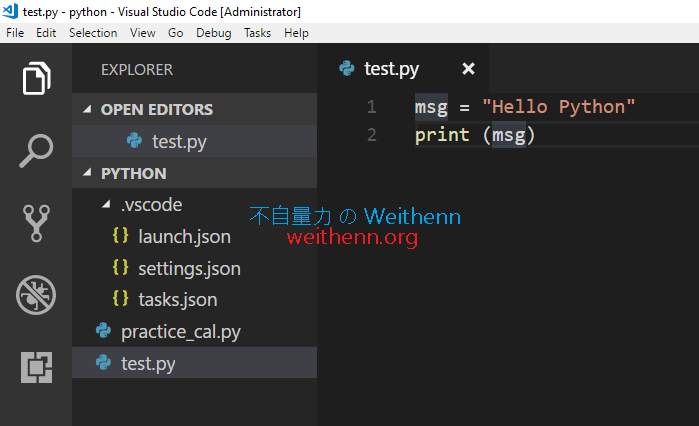
Task: Collapse the PYTHON folder section
Action: (88, 173)
